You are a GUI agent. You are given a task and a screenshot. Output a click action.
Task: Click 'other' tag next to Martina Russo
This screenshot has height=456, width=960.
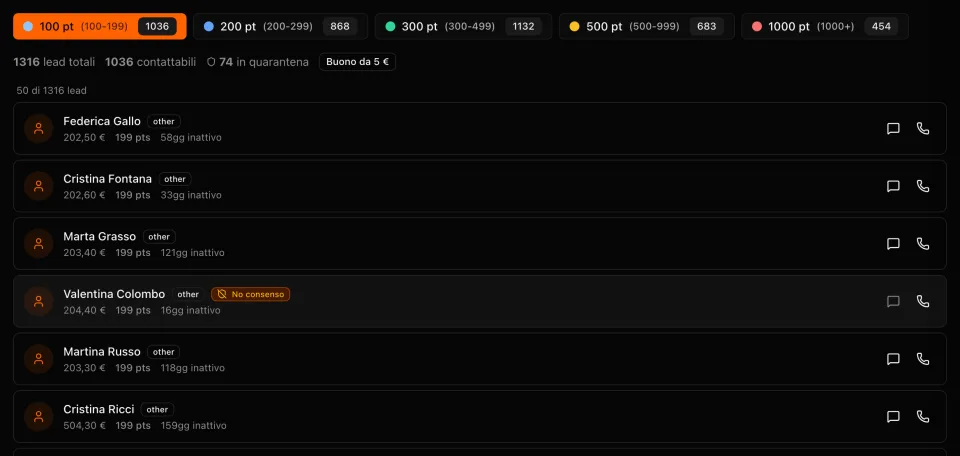coord(163,352)
